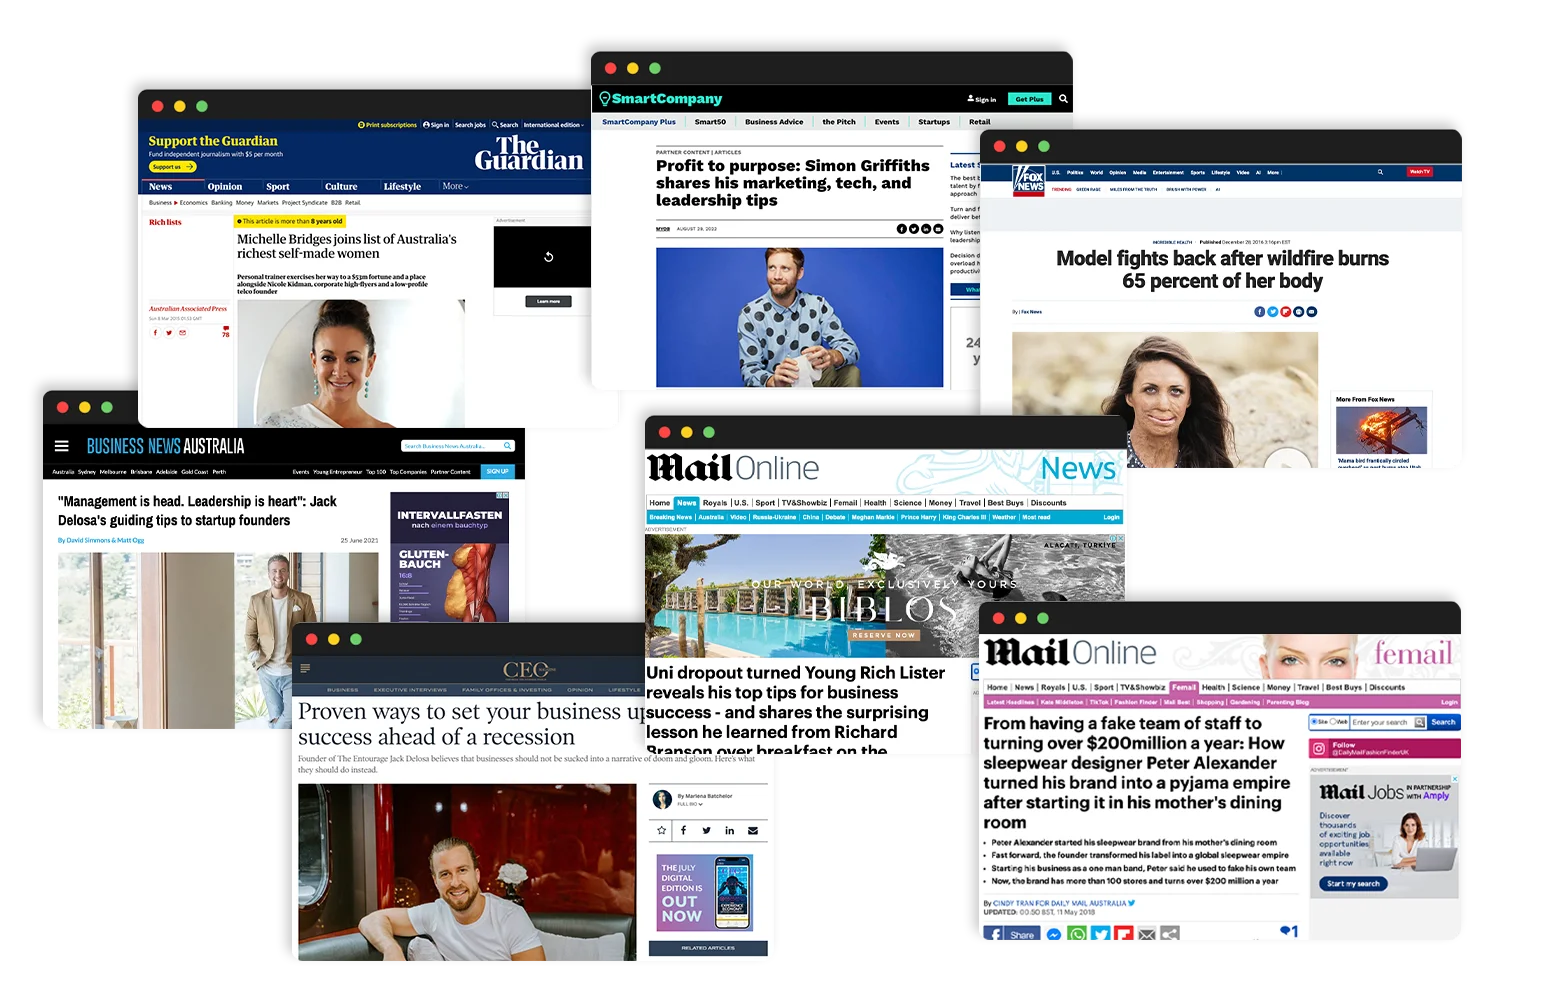Click Sign Up in Business News Australia

[x=497, y=471]
